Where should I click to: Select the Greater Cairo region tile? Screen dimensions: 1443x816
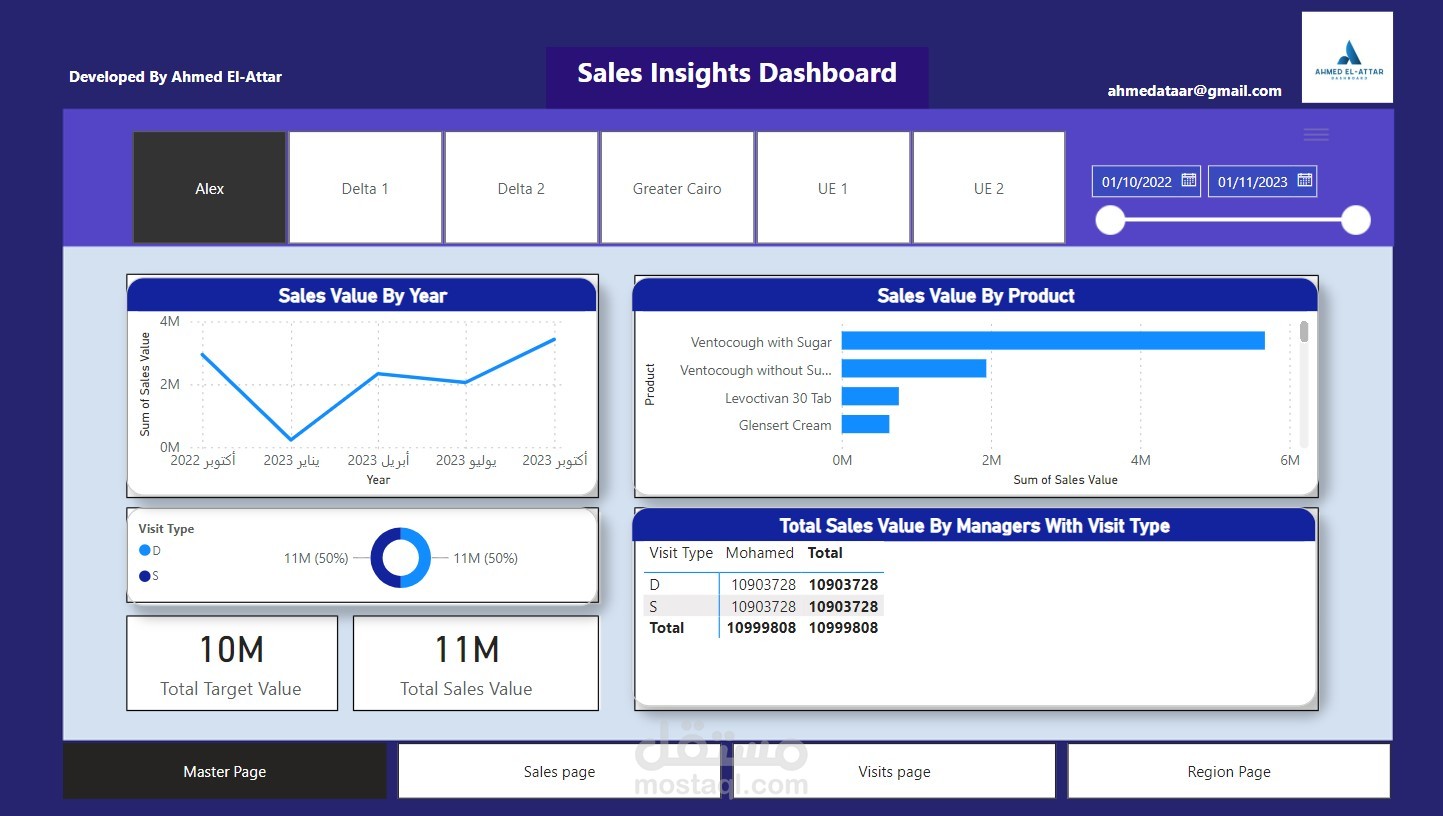click(x=677, y=188)
